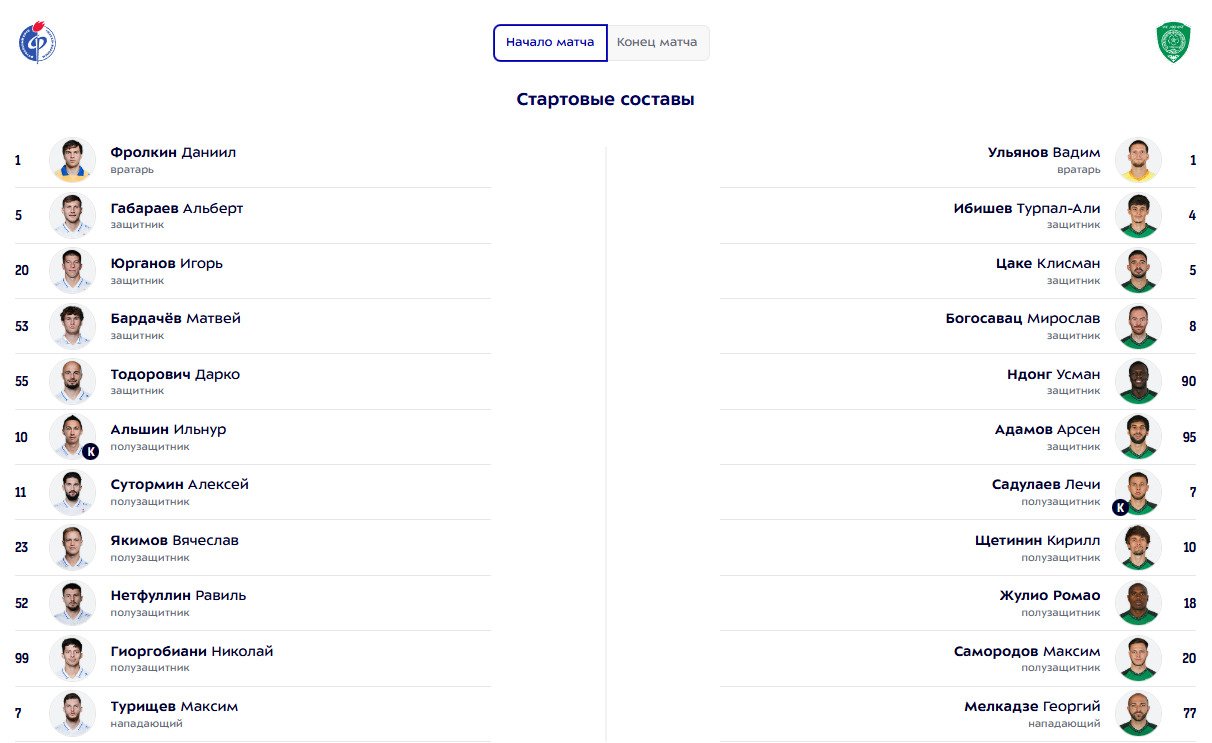Click the name Сутормин Алексей

(x=180, y=484)
